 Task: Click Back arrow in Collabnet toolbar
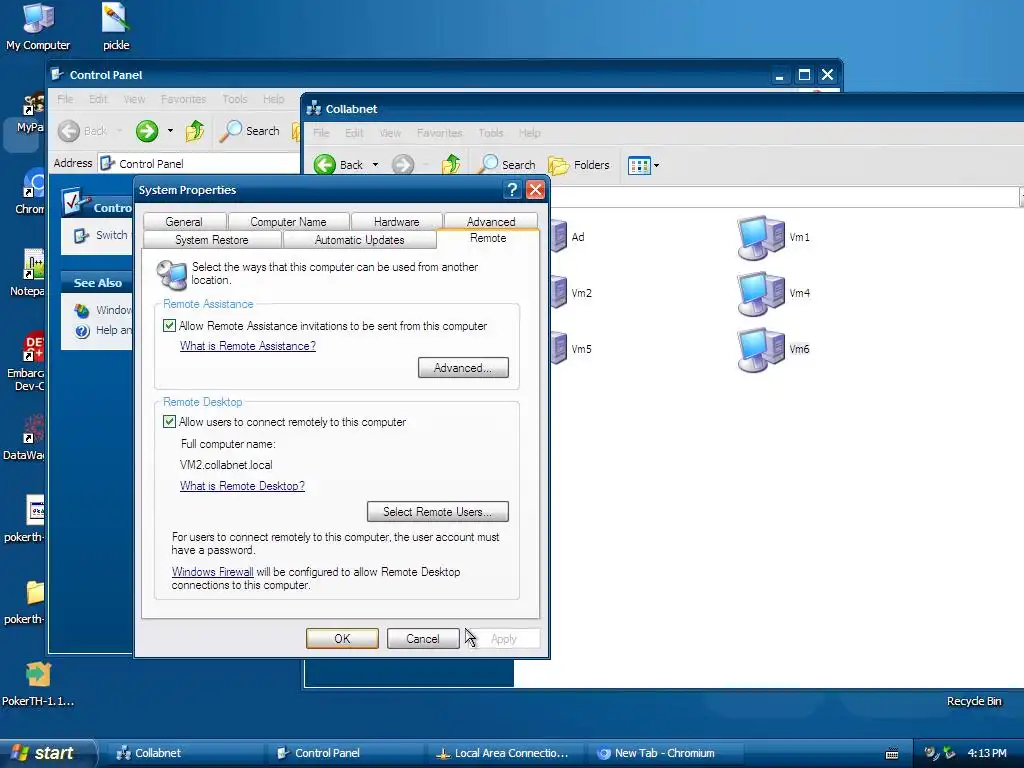[x=325, y=165]
